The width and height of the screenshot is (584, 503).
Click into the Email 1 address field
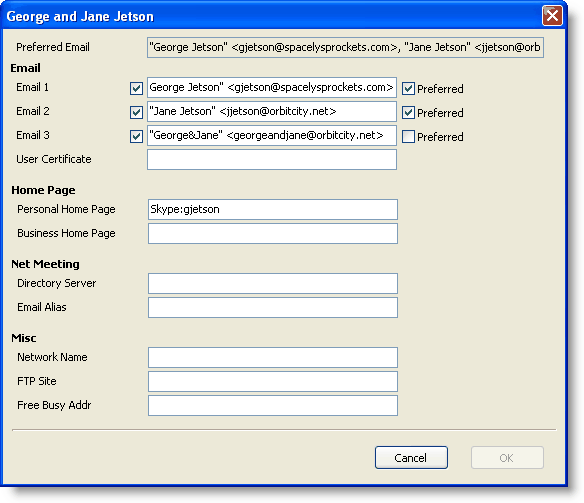tap(272, 87)
